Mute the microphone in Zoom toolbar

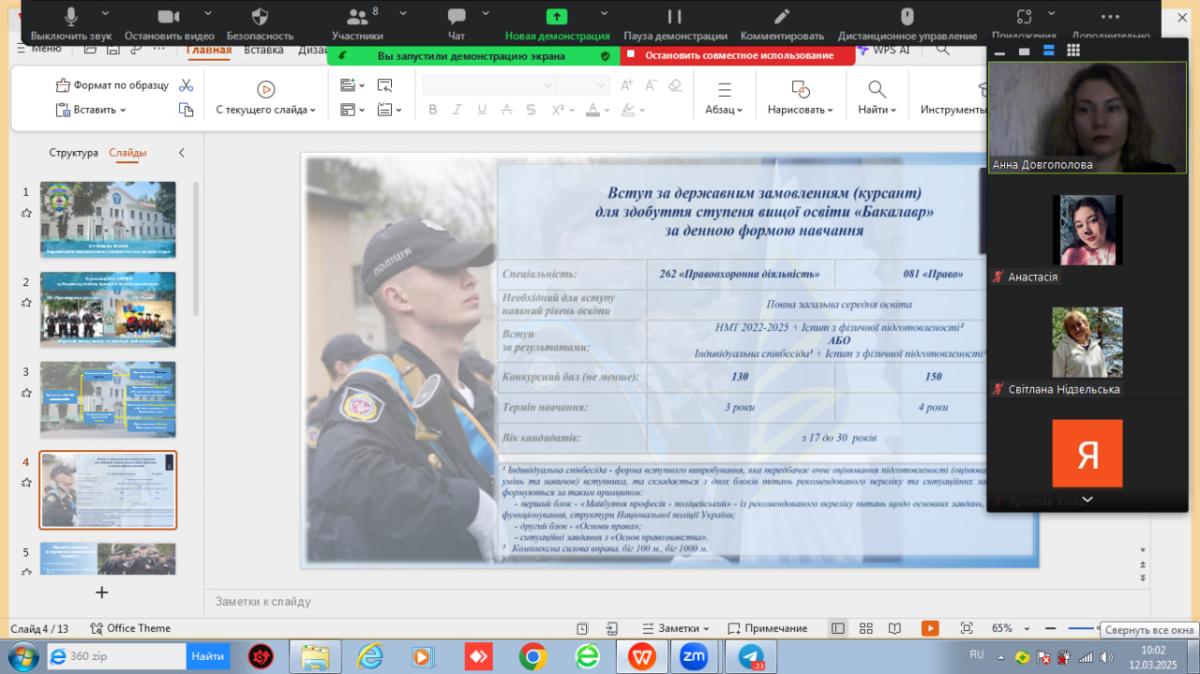71,17
